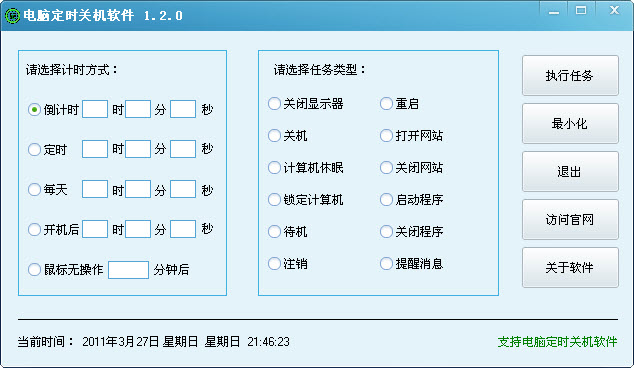
Task: Open 访问官网 official website button
Action: 570,220
